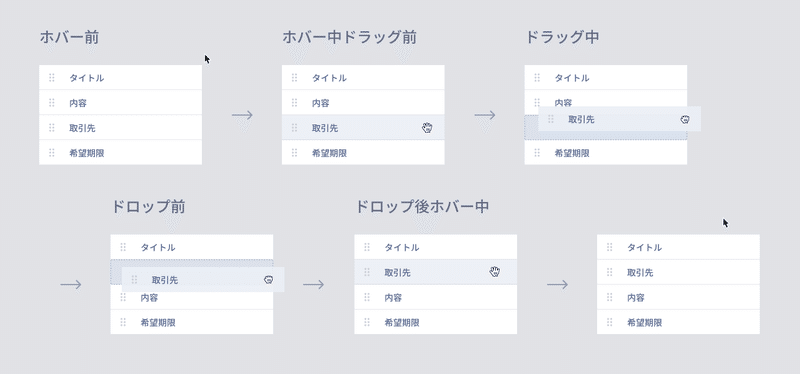Click drag handle of 希望期限 in ドラッグ中 list
800x374 pixels.
pos(537,153)
